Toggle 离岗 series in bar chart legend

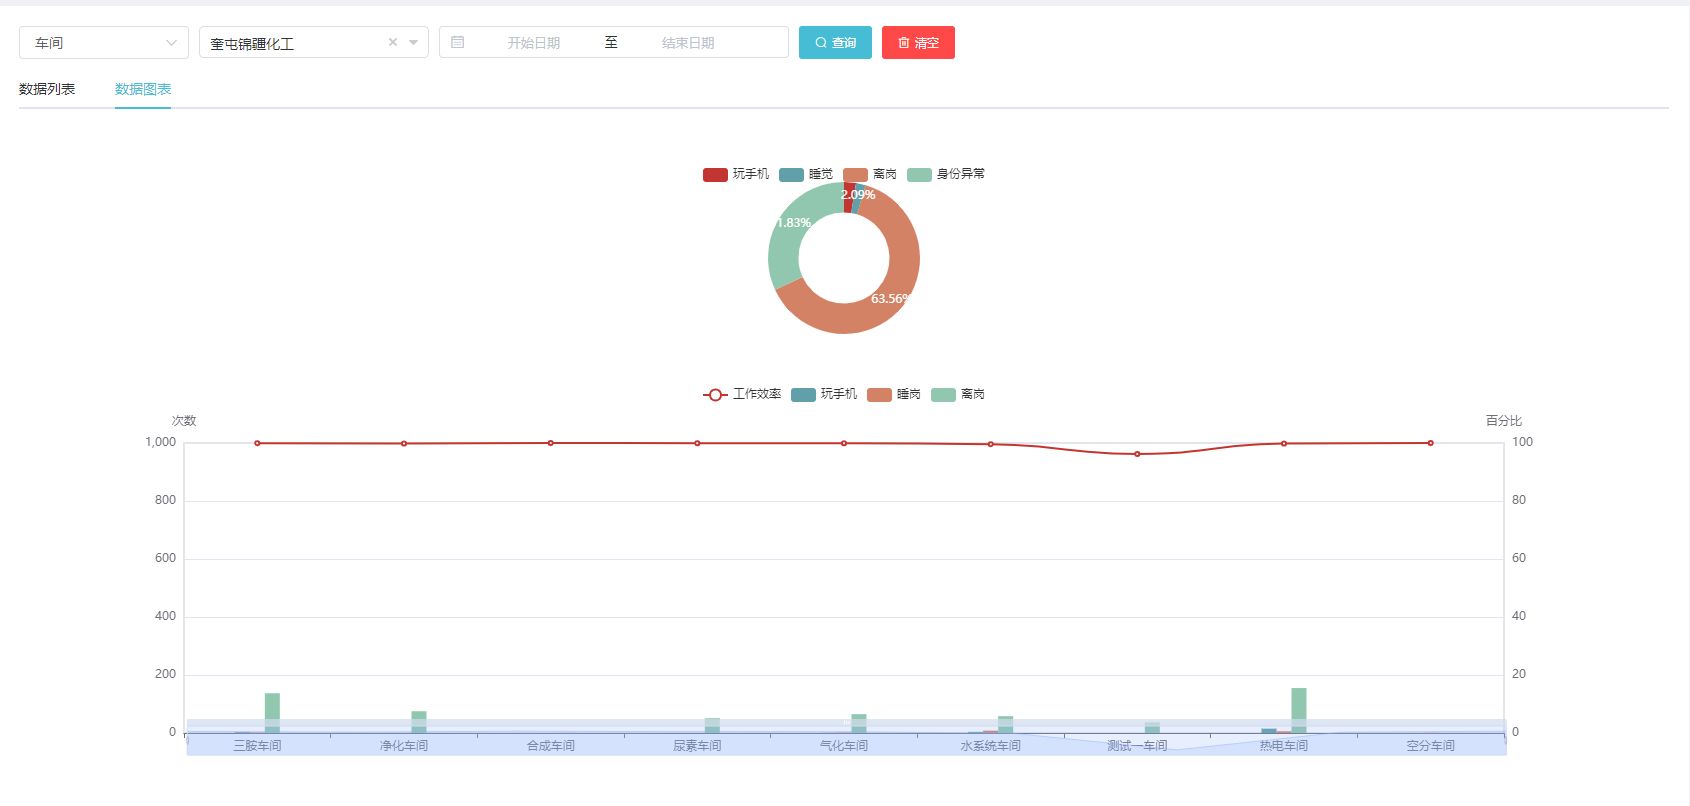point(943,395)
